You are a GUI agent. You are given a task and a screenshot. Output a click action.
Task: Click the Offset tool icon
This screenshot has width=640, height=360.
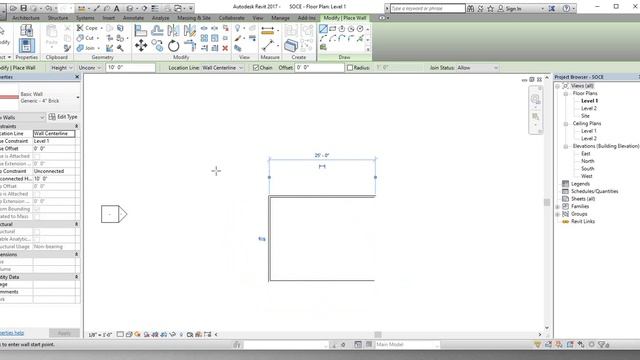[x=157, y=30]
